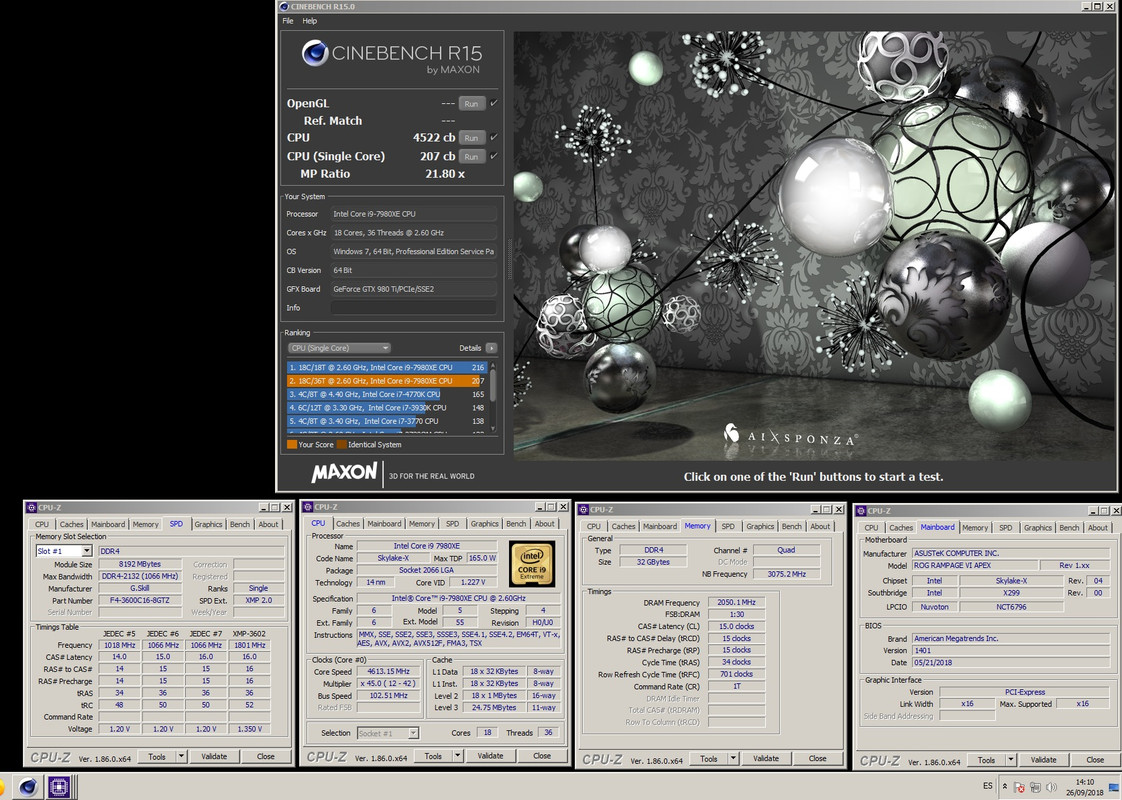Switch to CPU tab in Mainboard window

(871, 528)
